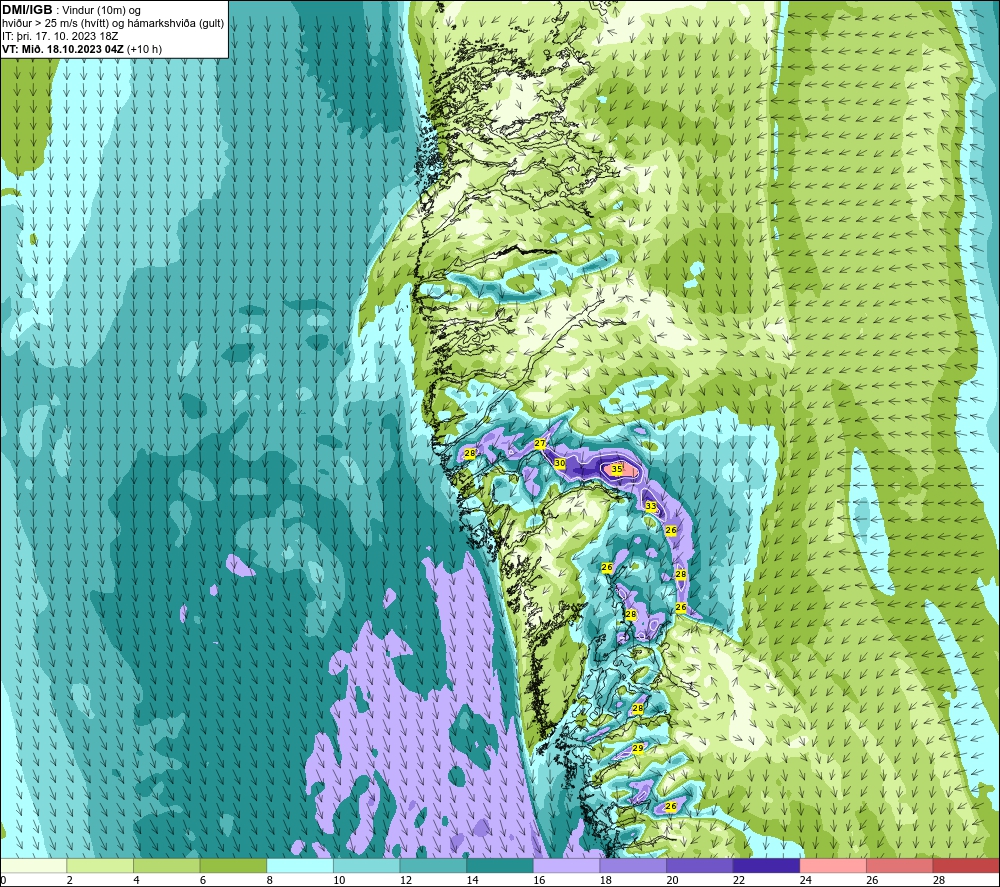1000x887 pixels.
Task: Click the yellow gust label "35"
Action: pyautogui.click(x=617, y=469)
